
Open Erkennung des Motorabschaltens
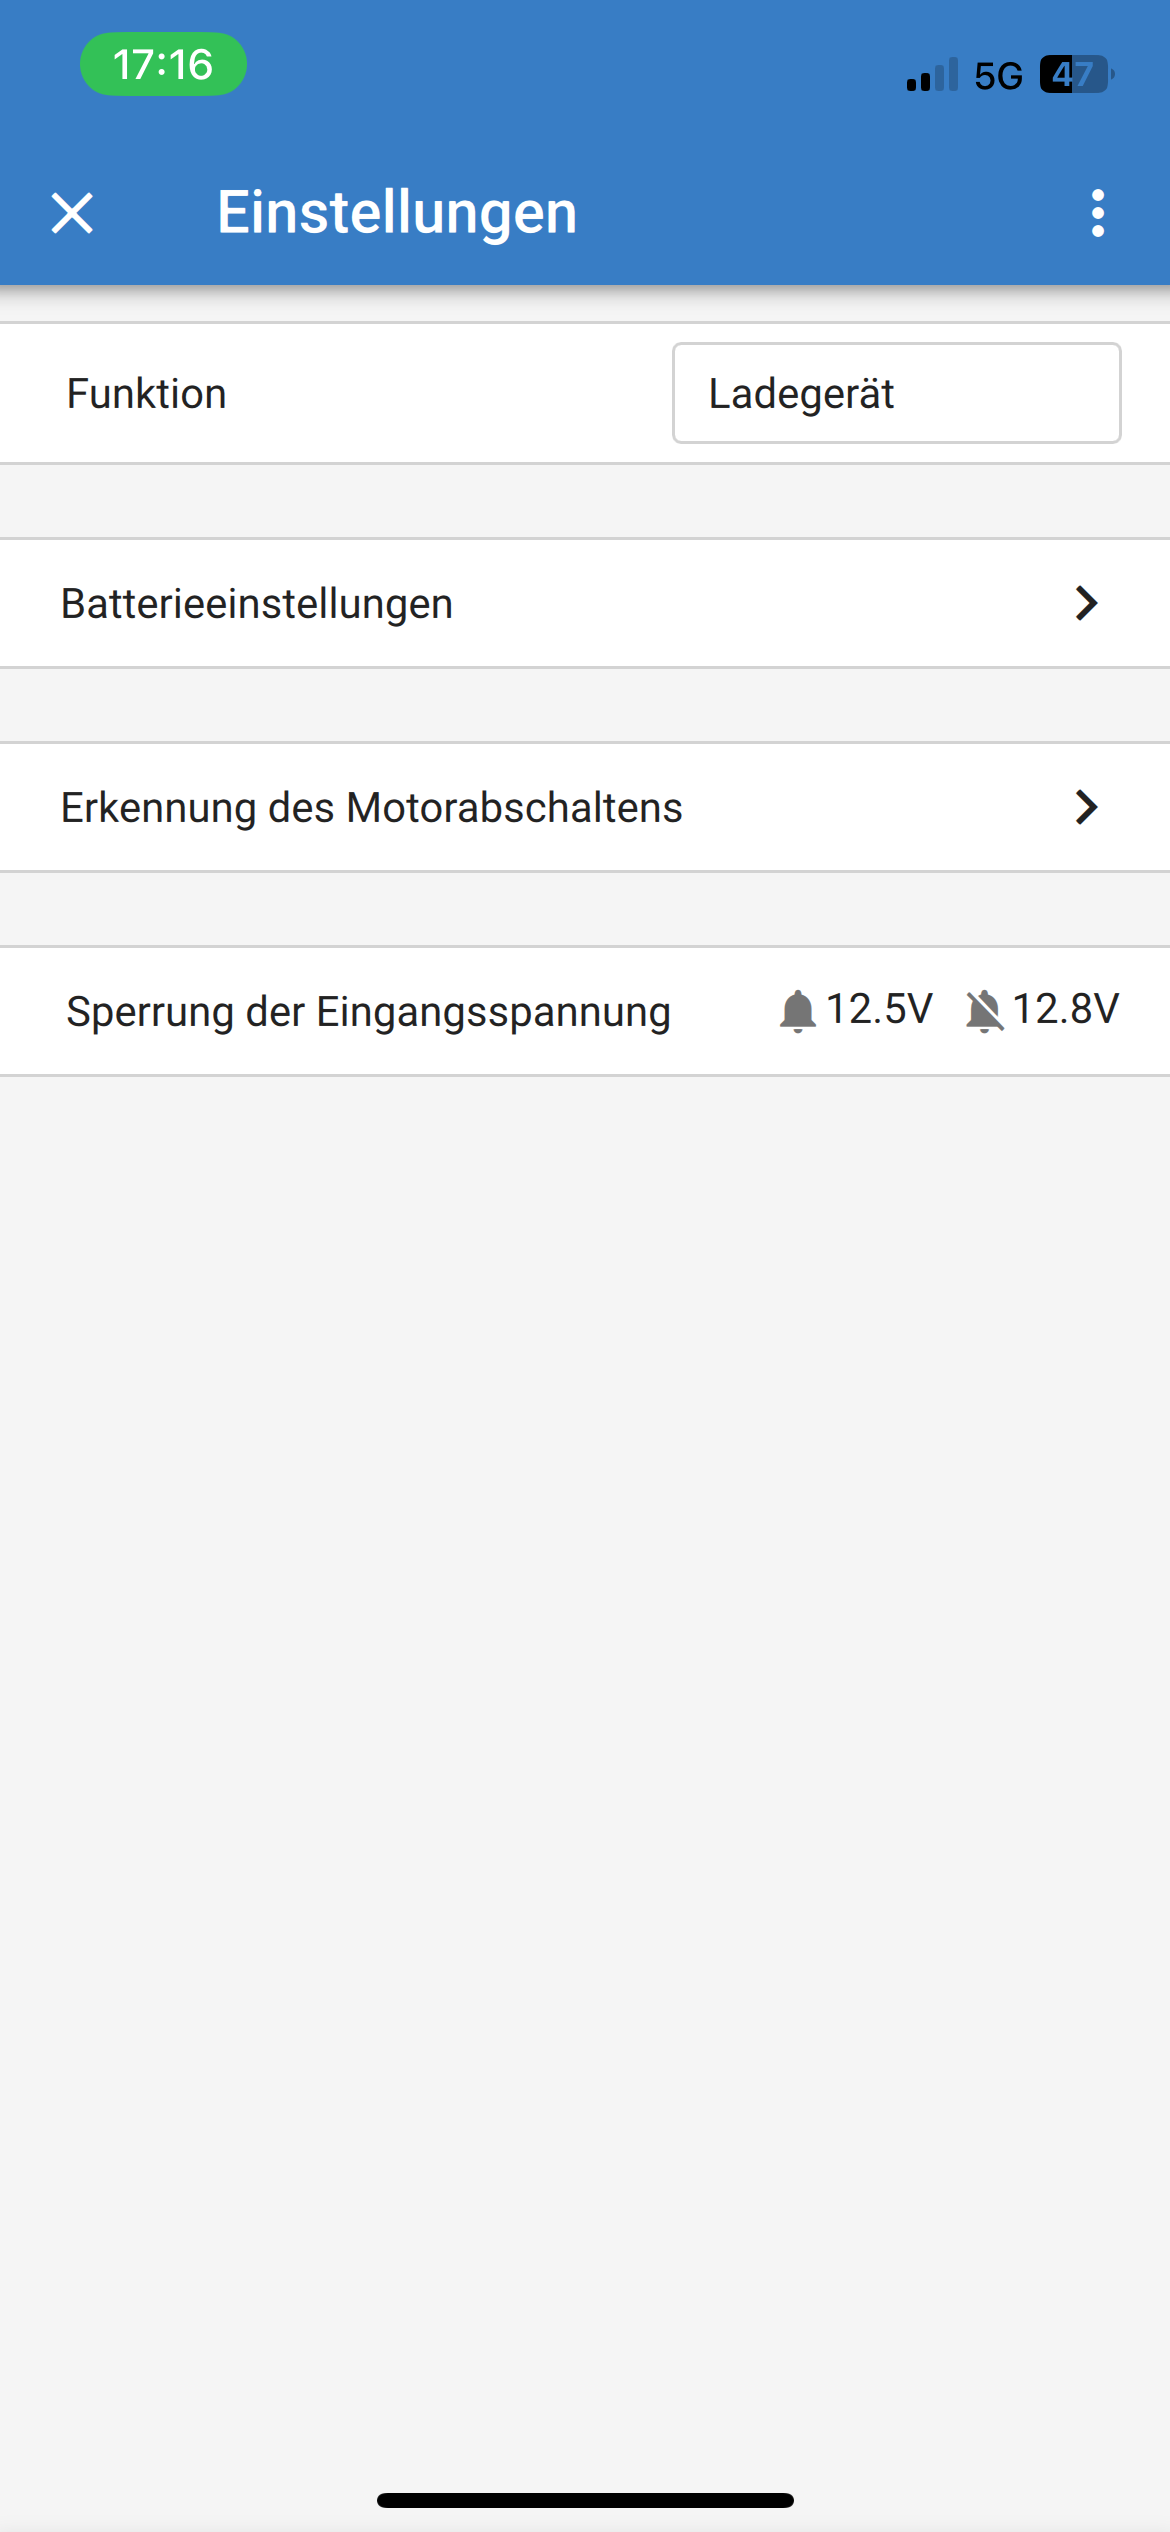tap(372, 808)
